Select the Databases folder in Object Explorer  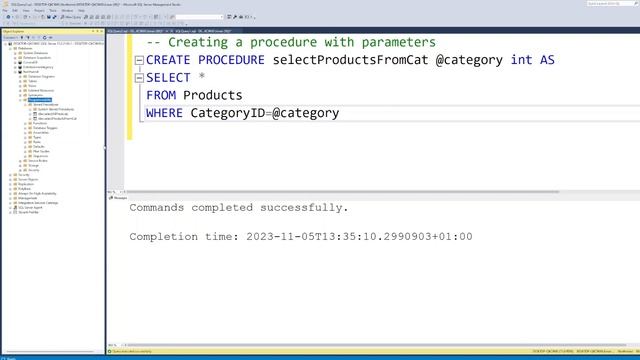tap(25, 48)
